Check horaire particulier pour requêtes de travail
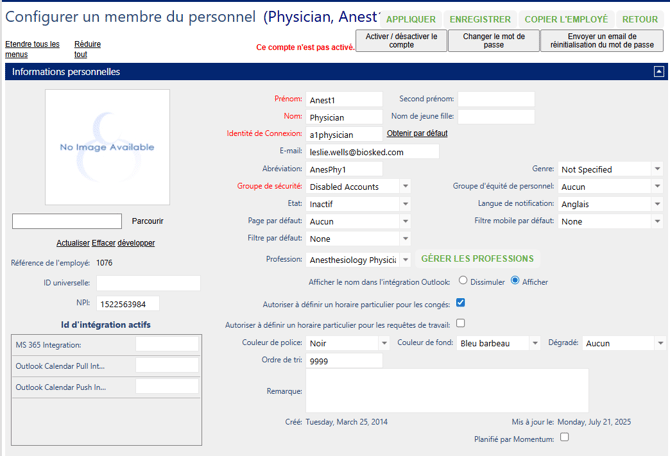670x456 pixels. [x=460, y=323]
